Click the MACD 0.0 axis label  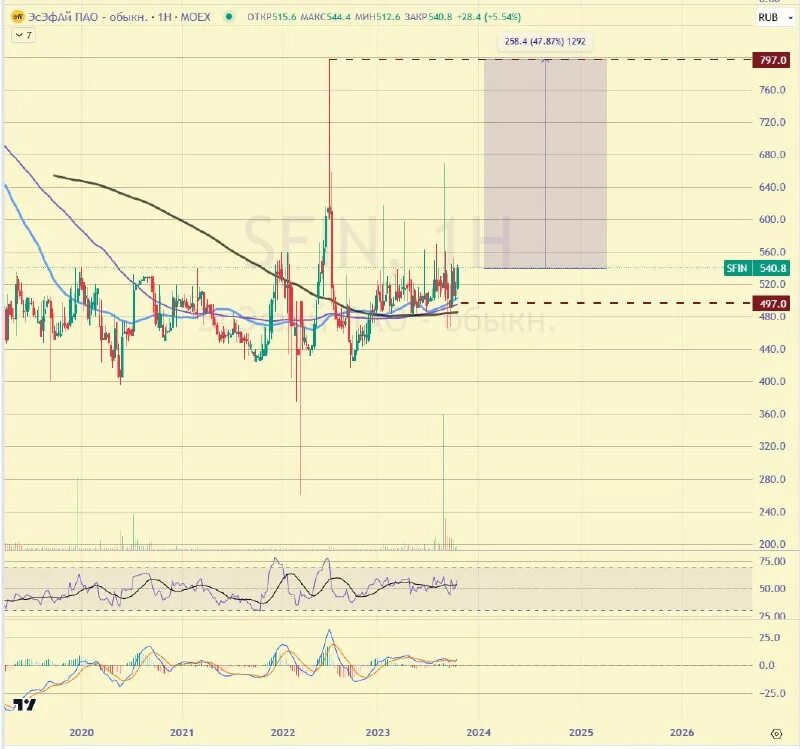click(x=767, y=665)
